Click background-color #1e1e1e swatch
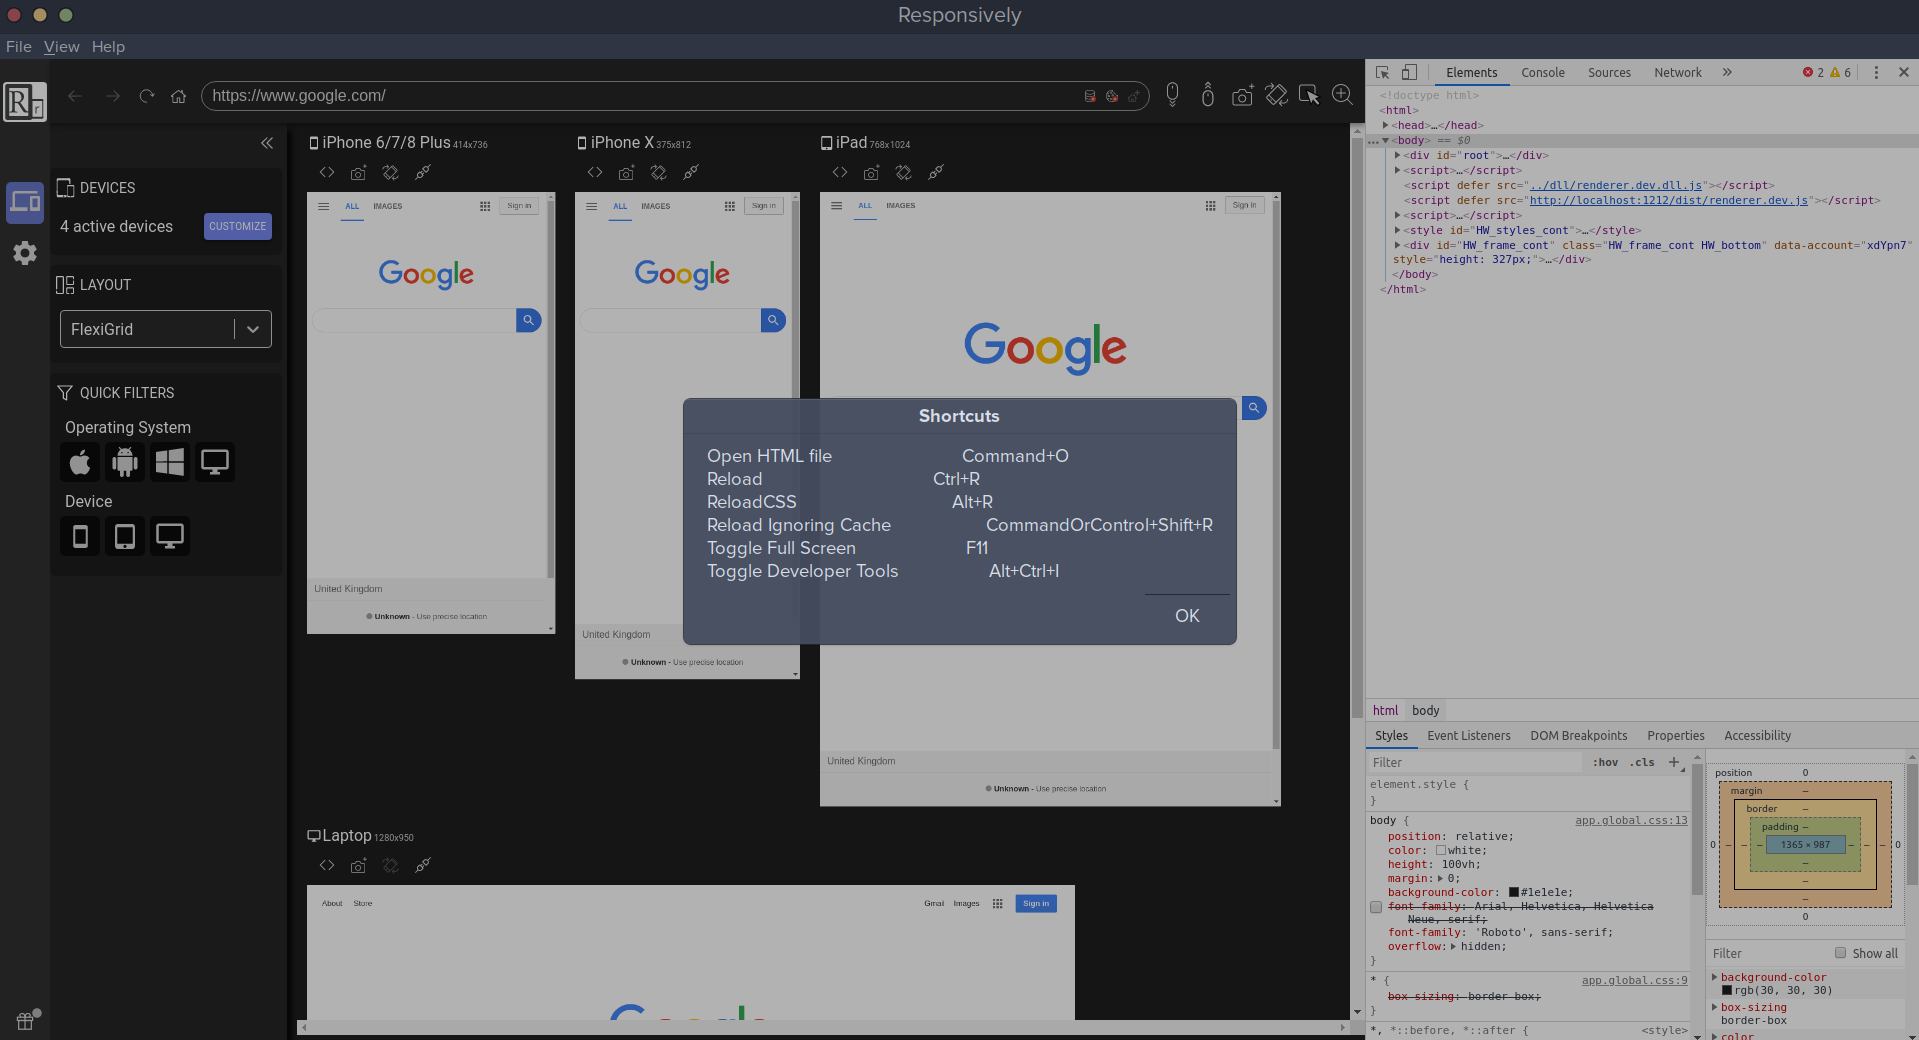Screen dimensions: 1919x1040 (x=1514, y=893)
